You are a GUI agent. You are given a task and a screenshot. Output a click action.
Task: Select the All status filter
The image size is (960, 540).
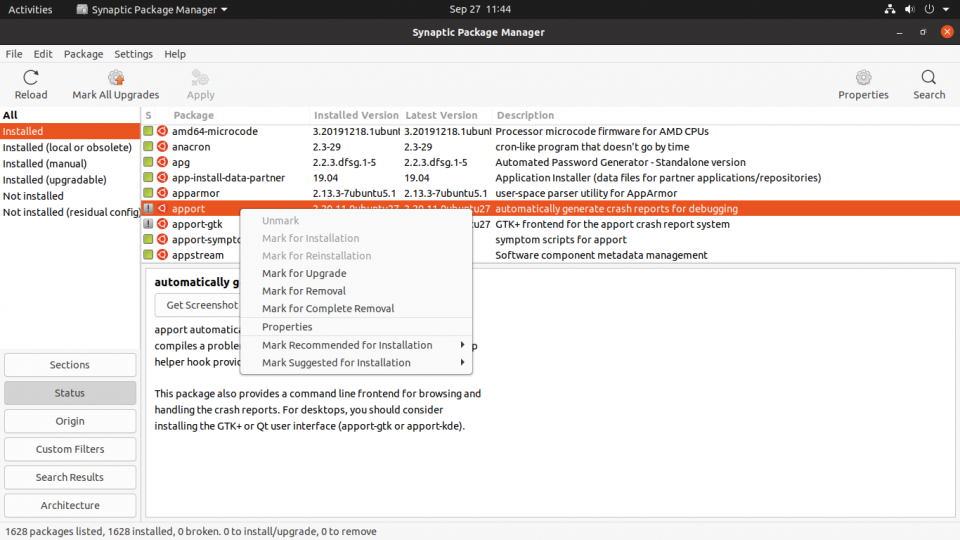click(70, 115)
